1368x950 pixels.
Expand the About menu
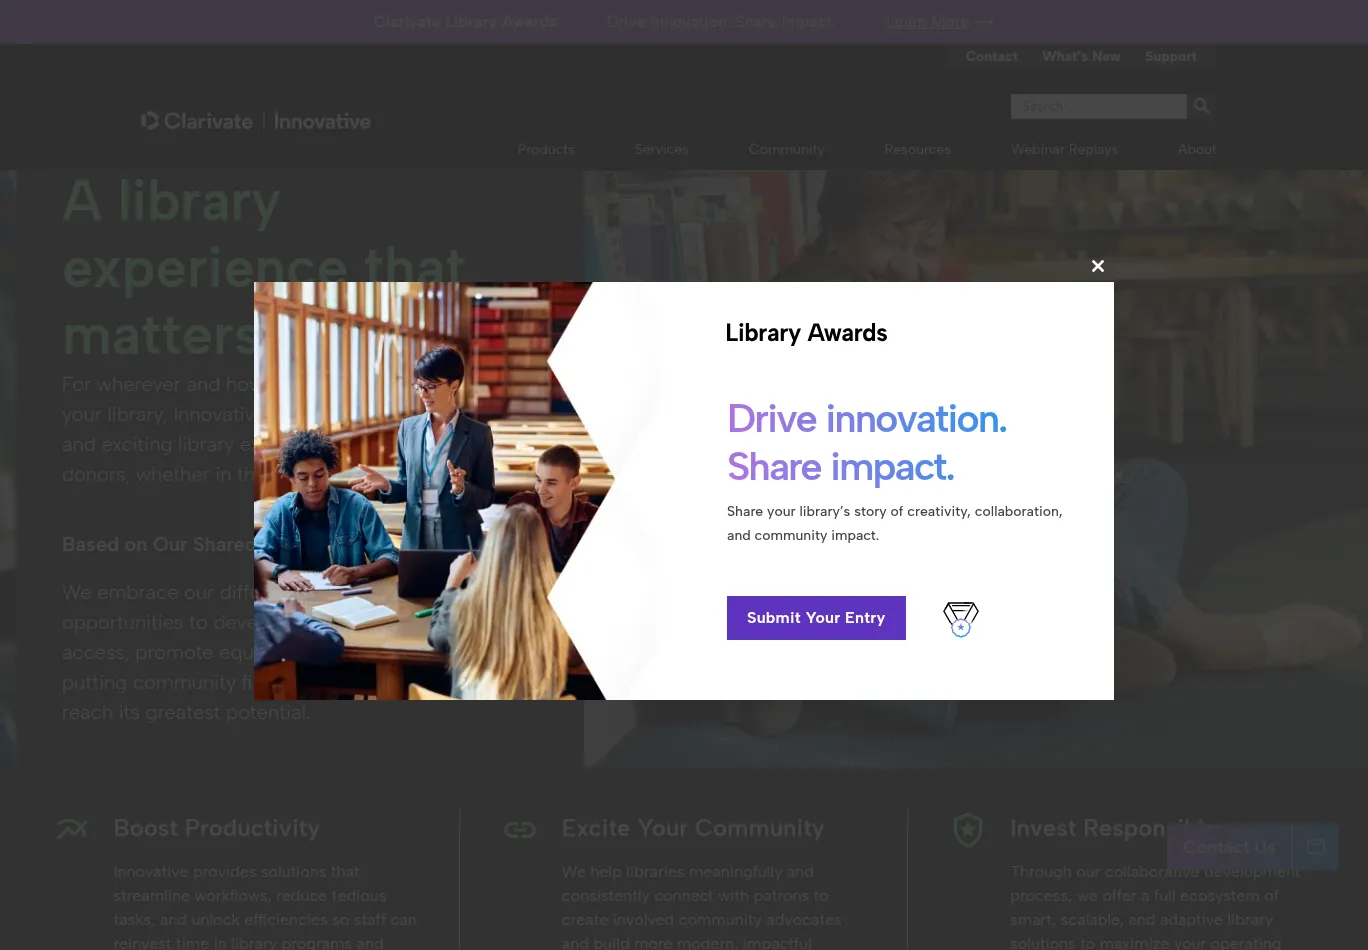click(x=1197, y=149)
